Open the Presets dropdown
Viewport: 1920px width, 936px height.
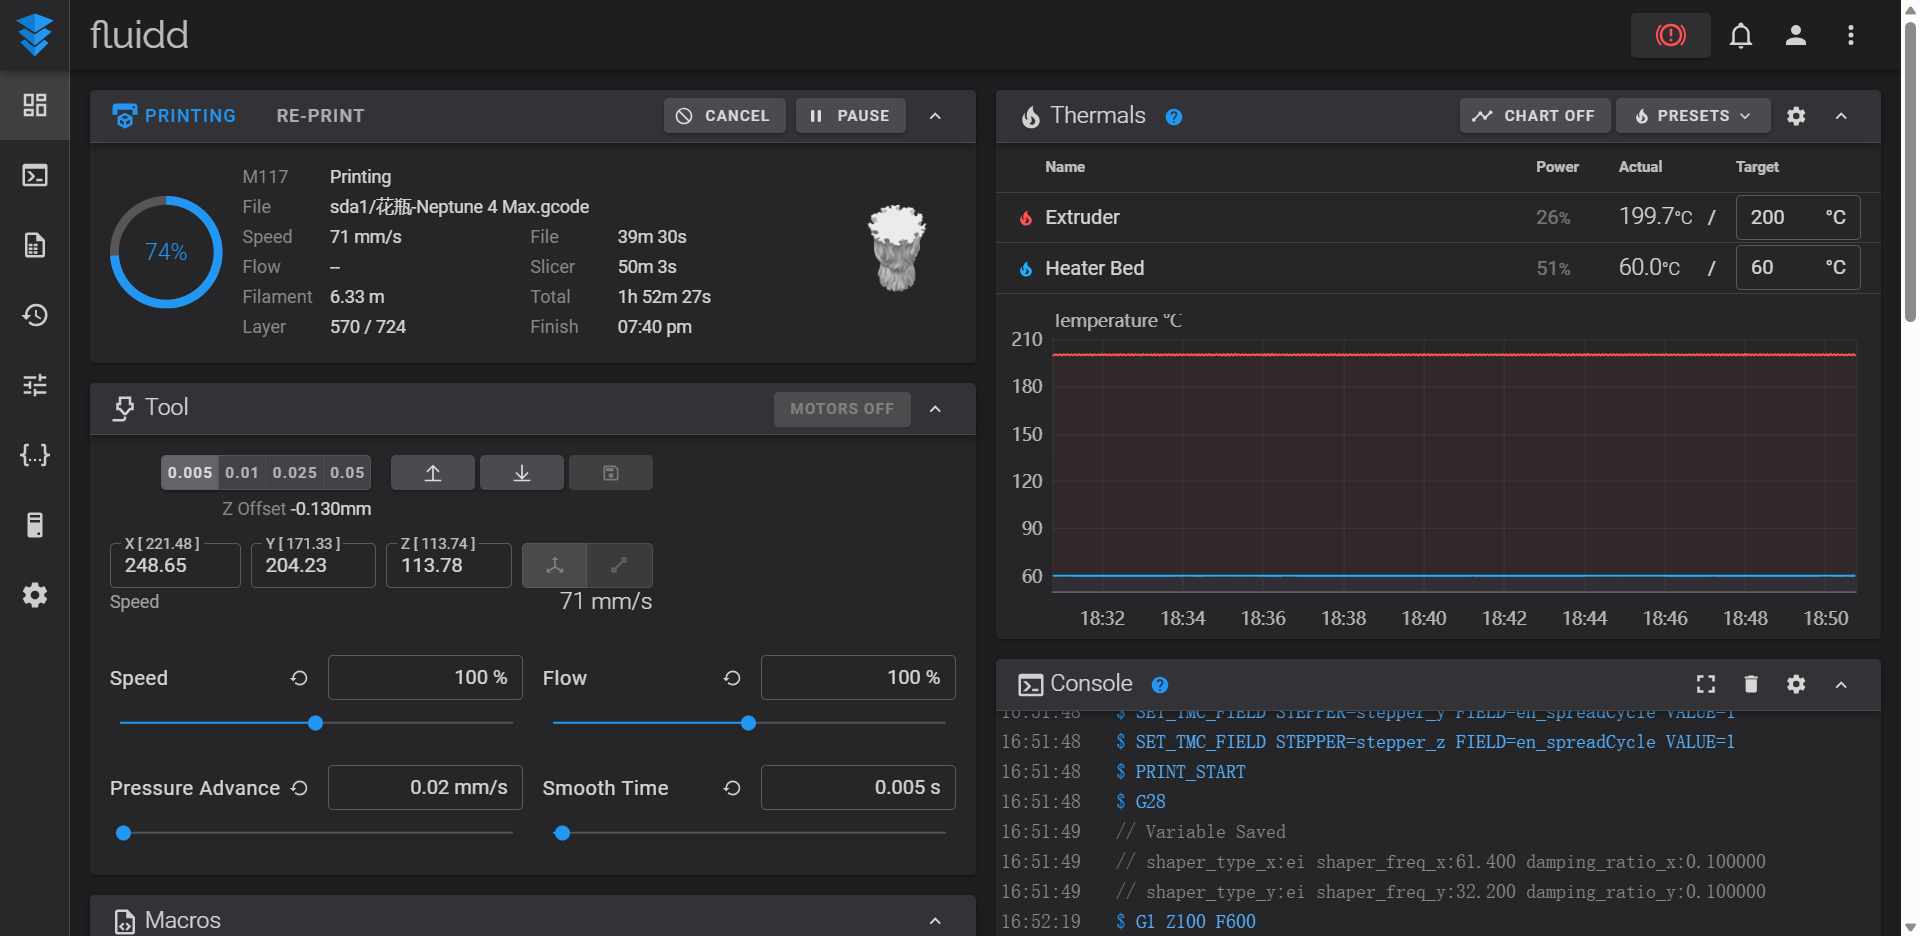tap(1692, 116)
